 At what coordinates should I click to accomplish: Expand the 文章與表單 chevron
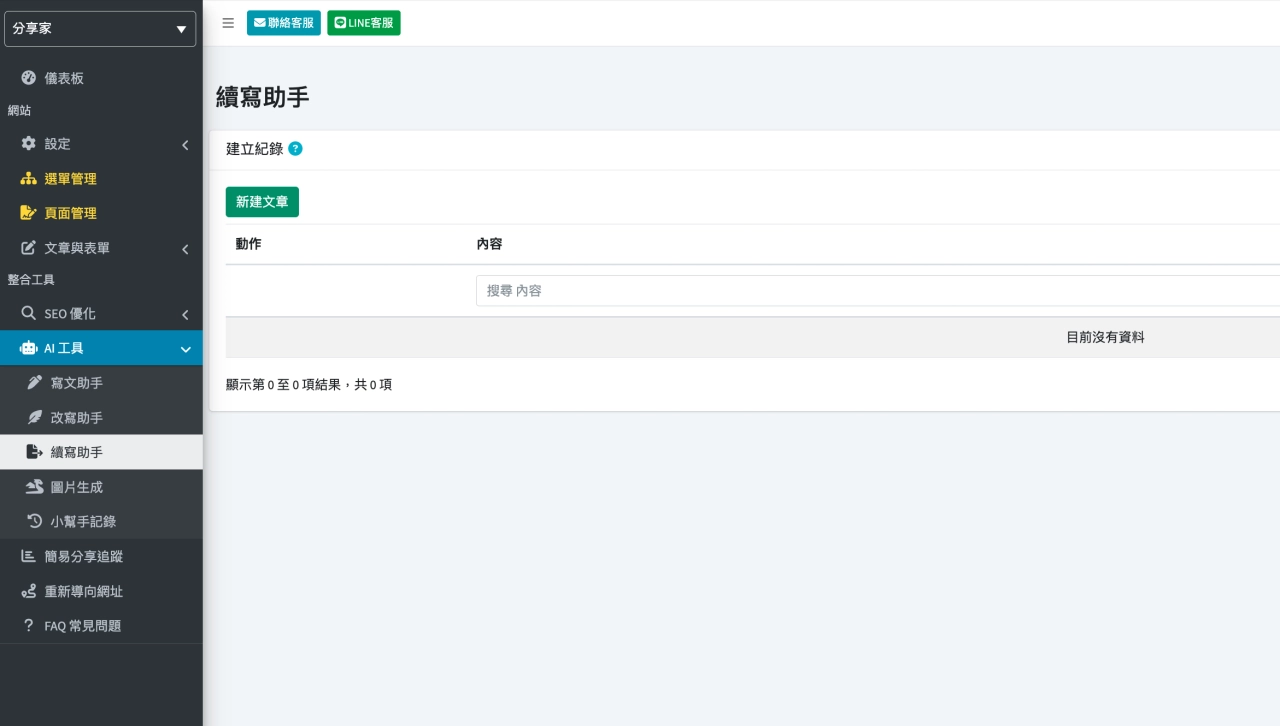185,249
